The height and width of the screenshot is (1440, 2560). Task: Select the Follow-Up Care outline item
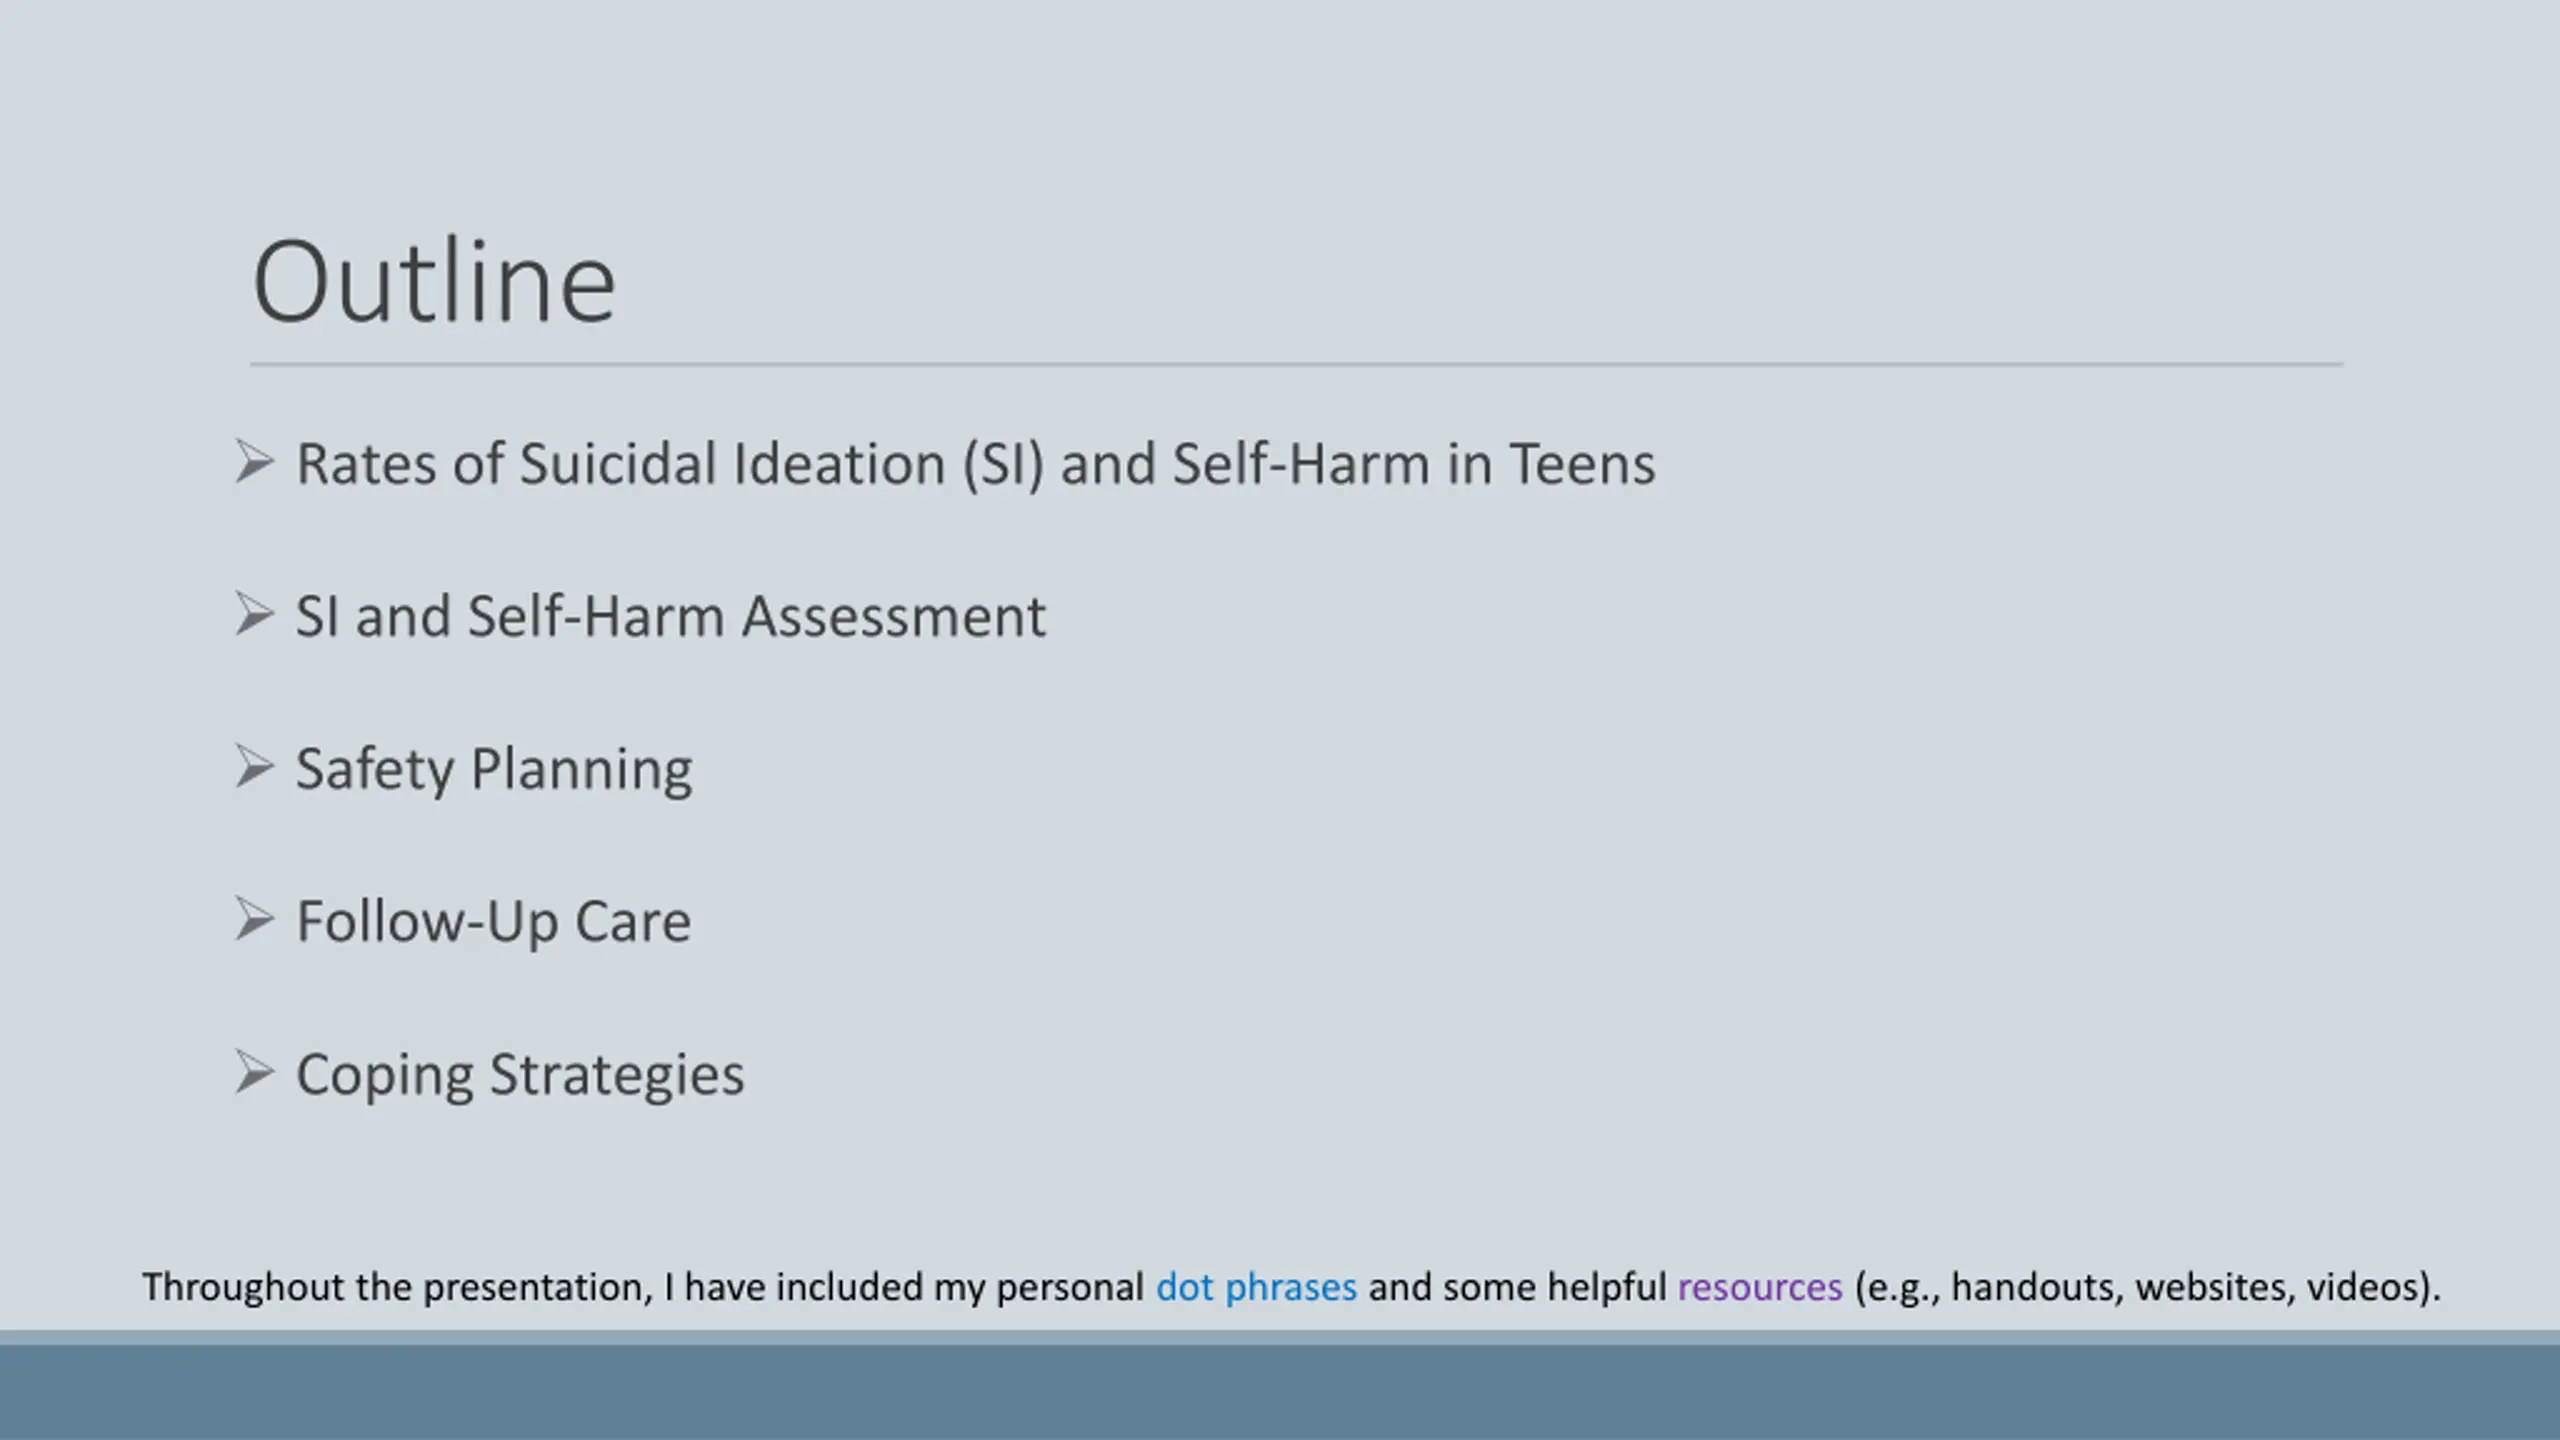click(494, 922)
